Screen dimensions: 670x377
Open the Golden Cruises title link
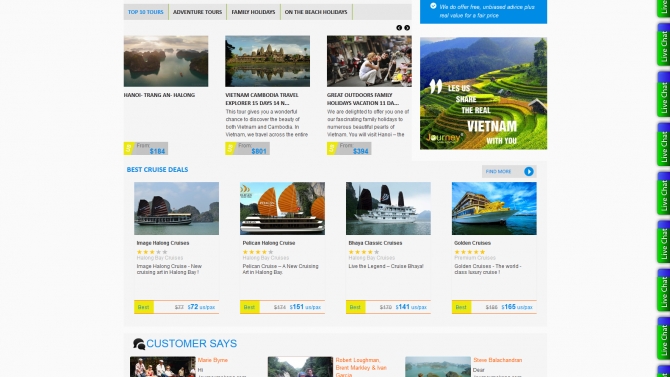pos(473,243)
